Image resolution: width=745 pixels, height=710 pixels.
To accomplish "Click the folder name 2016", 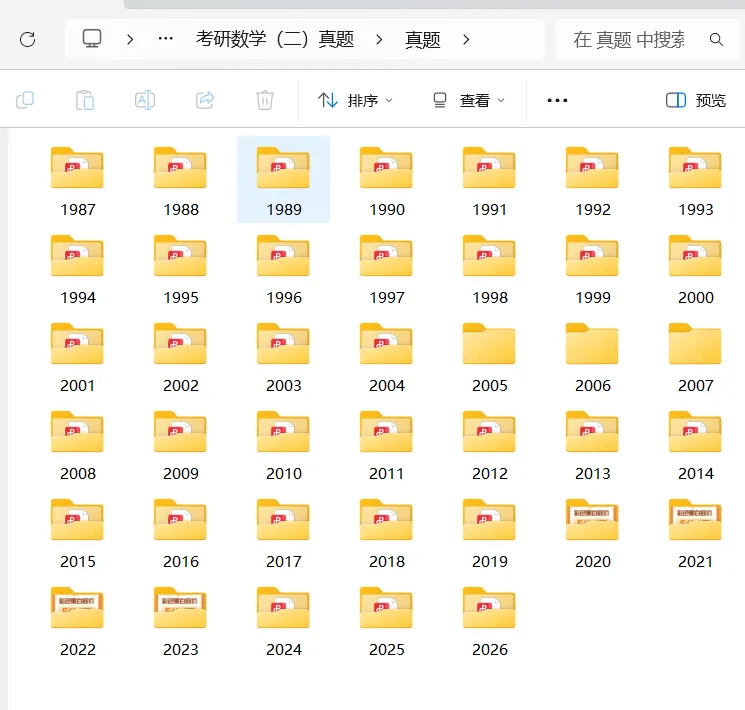I will [181, 561].
